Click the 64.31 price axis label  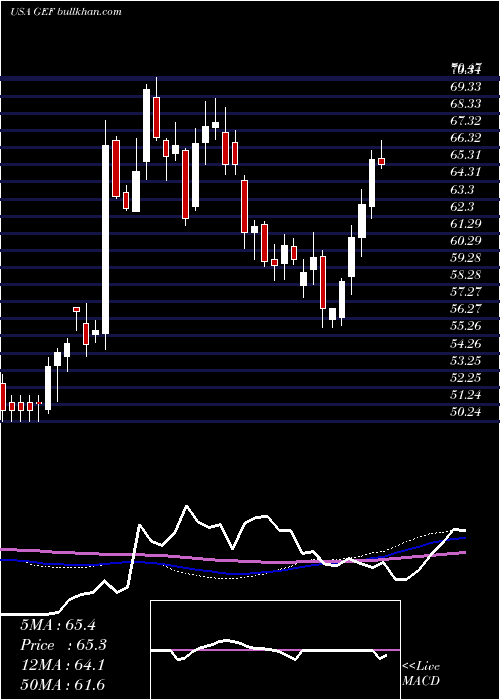pyautogui.click(x=466, y=172)
